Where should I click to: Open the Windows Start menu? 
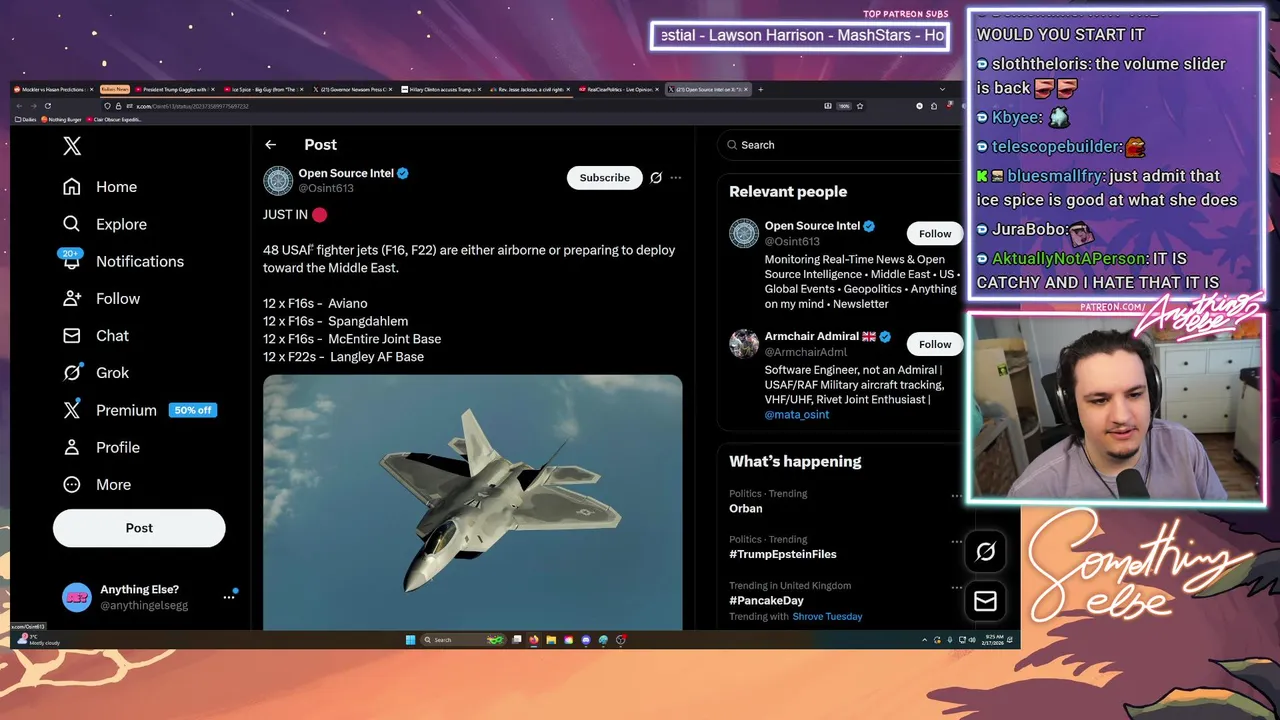coord(410,640)
